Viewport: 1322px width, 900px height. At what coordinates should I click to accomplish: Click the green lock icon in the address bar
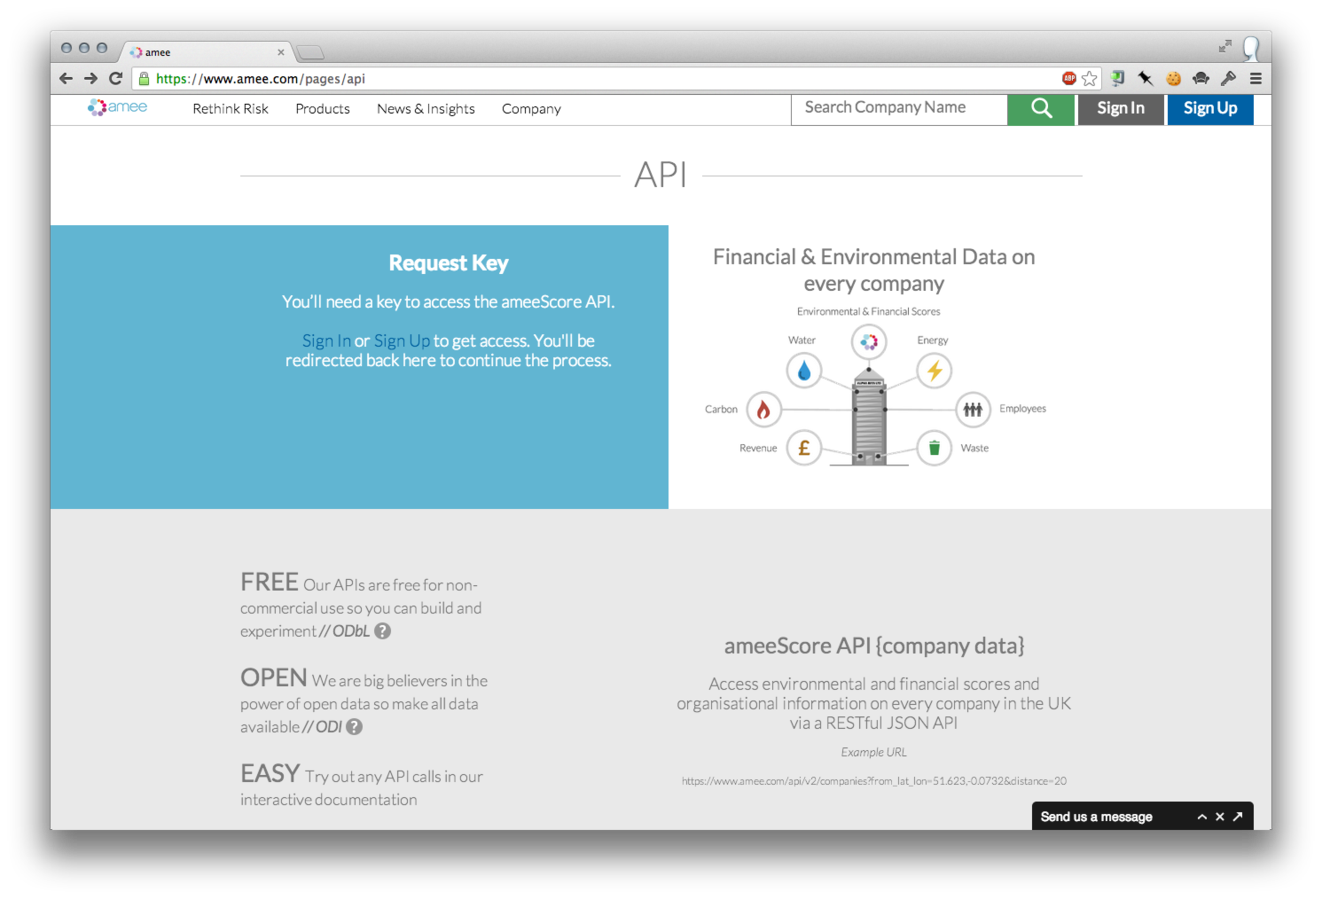click(x=144, y=78)
